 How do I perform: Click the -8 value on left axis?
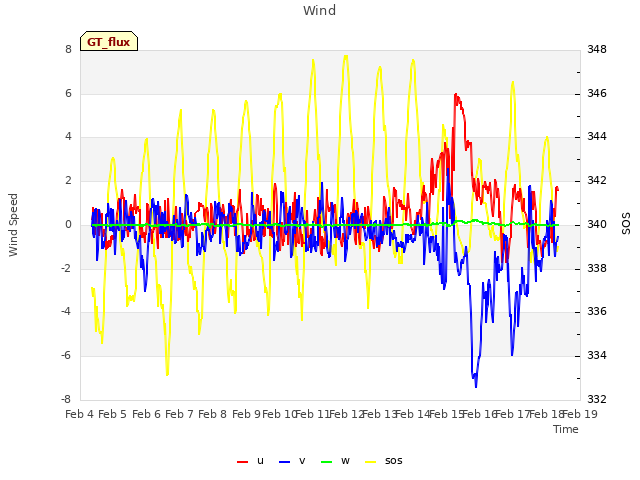pos(66,399)
